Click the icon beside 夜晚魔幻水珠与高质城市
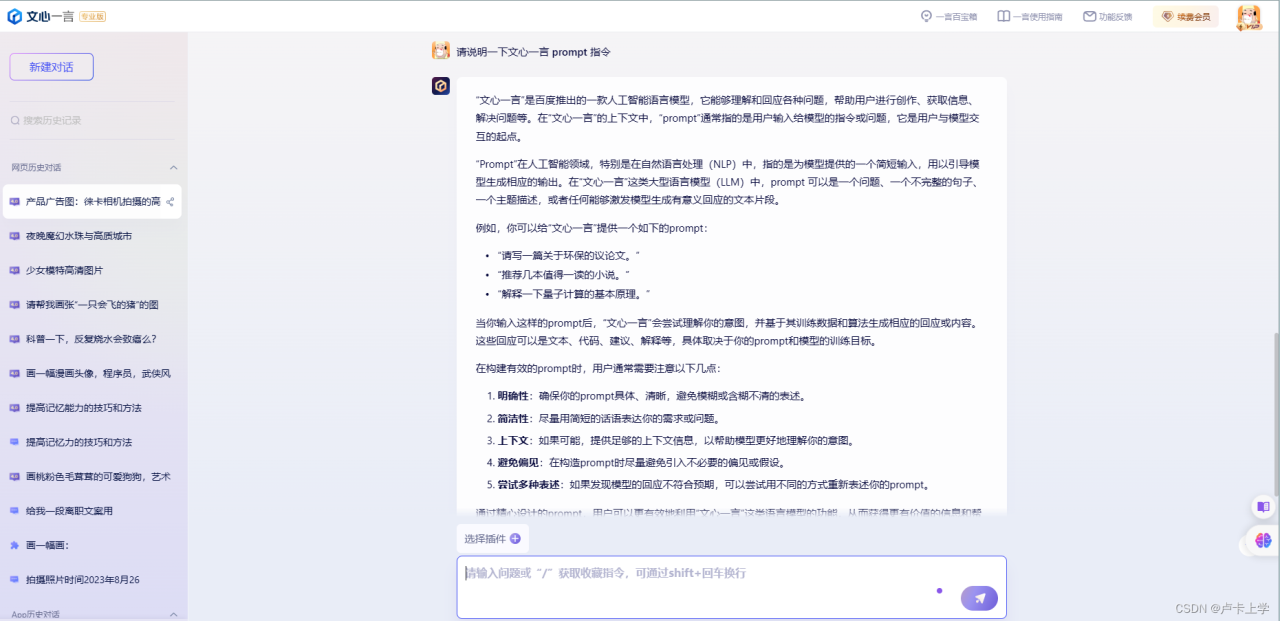Image resolution: width=1280 pixels, height=621 pixels. pos(14,236)
